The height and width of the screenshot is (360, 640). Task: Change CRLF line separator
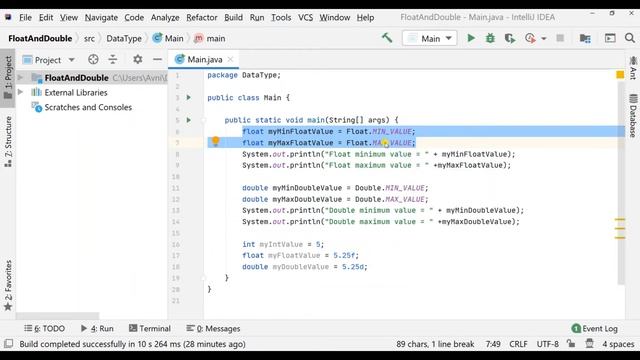pyautogui.click(x=518, y=344)
